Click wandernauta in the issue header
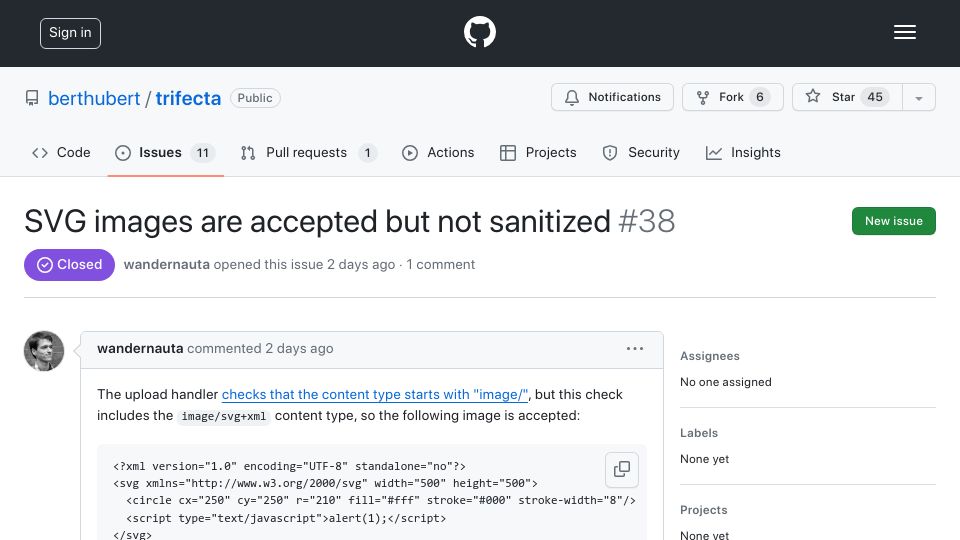Image resolution: width=960 pixels, height=540 pixels. point(167,264)
